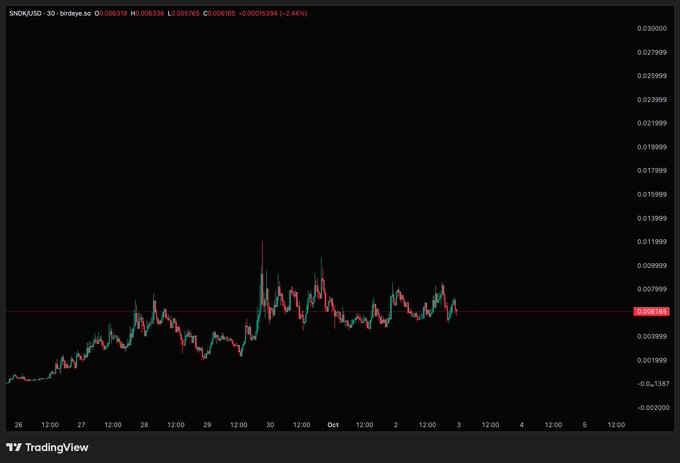Click the 2 date label on time axis
680x463 pixels.
[396, 425]
